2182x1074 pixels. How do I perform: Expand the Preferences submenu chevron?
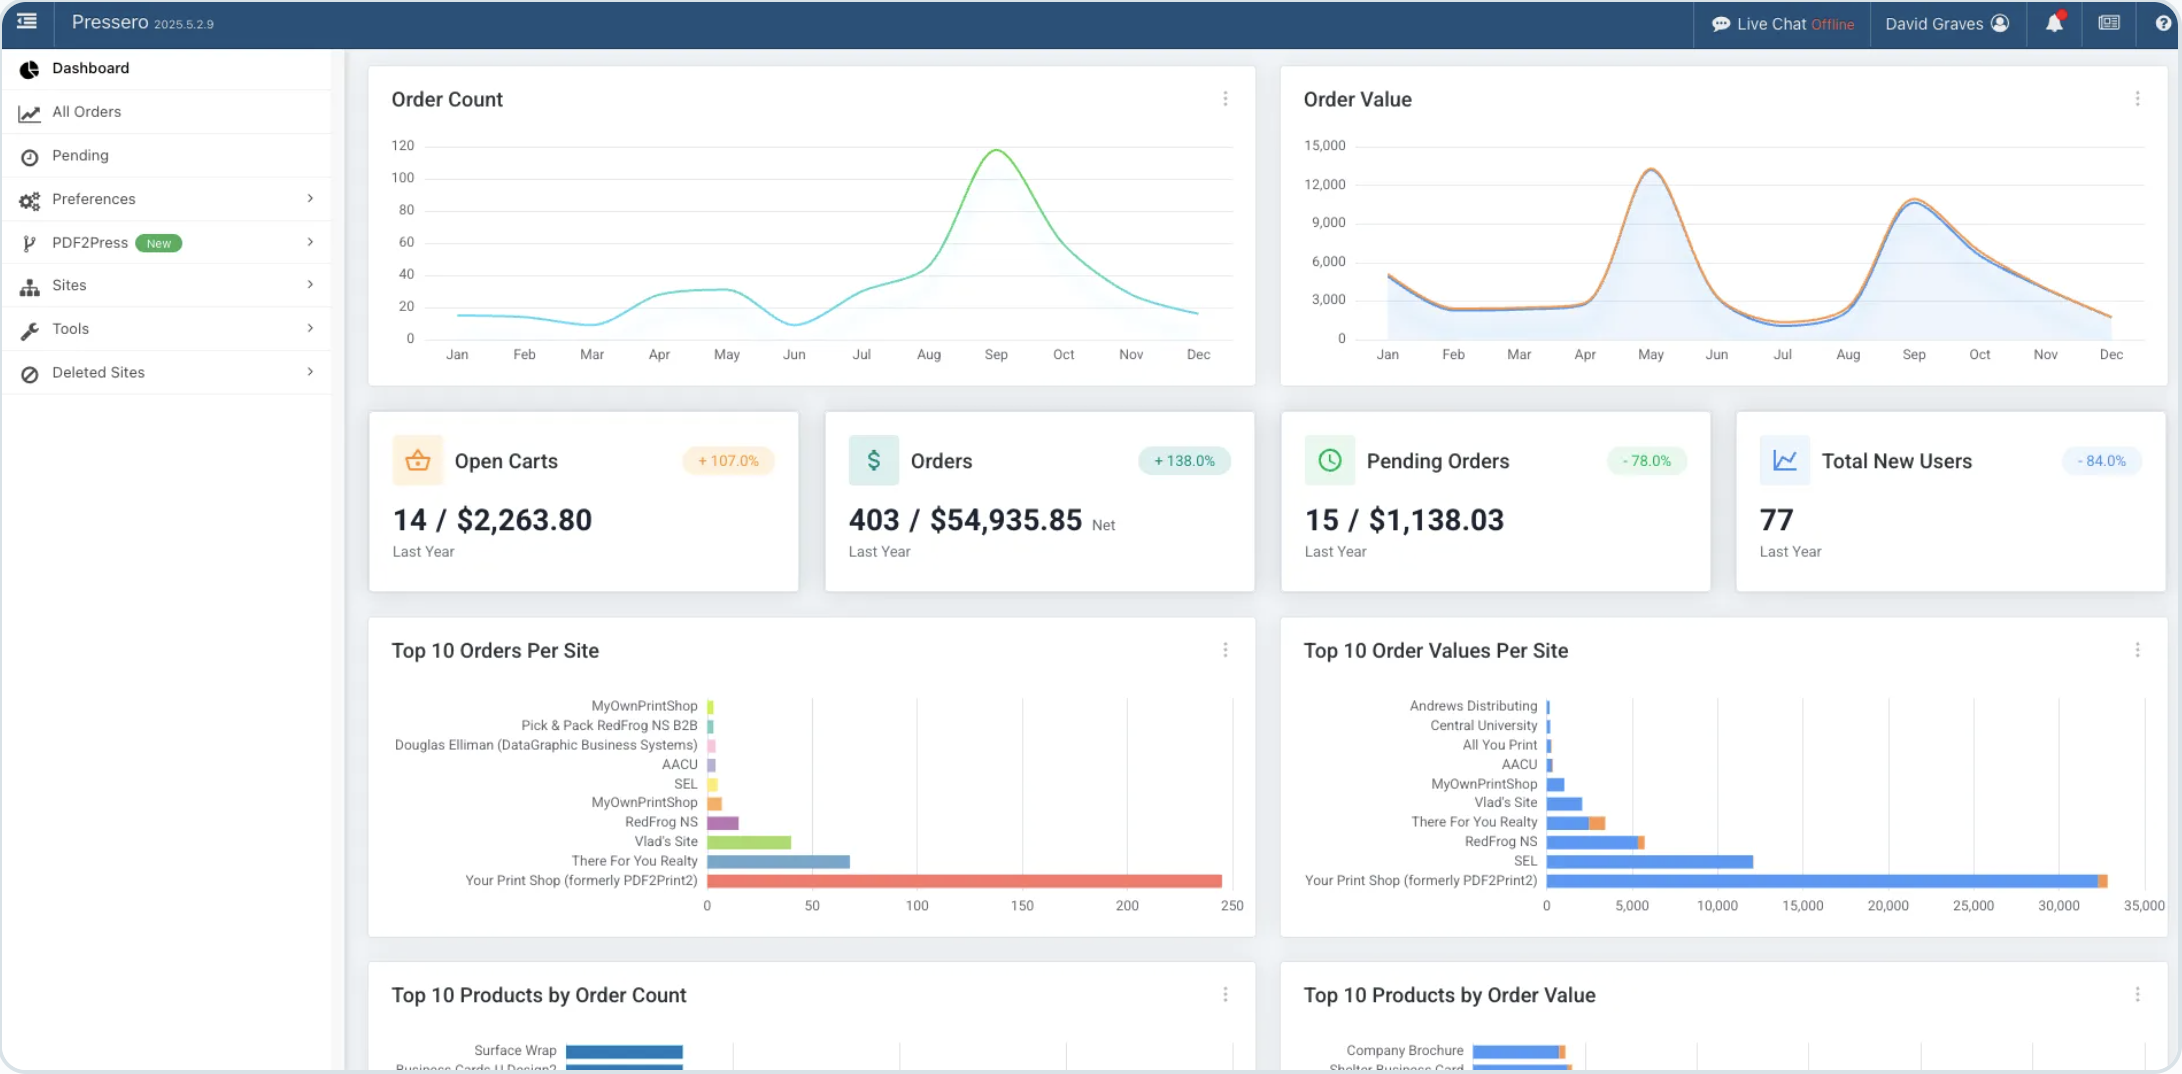coord(310,198)
